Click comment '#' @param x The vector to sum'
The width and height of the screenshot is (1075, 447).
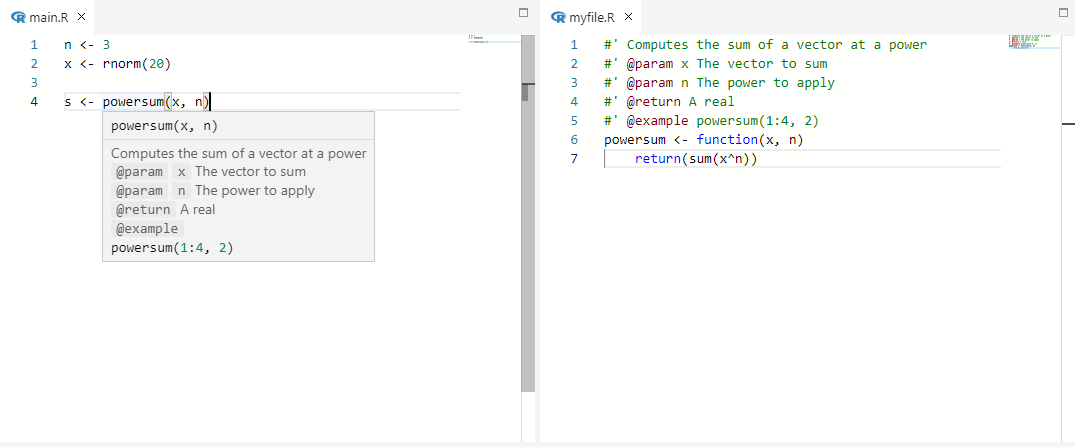(x=716, y=64)
